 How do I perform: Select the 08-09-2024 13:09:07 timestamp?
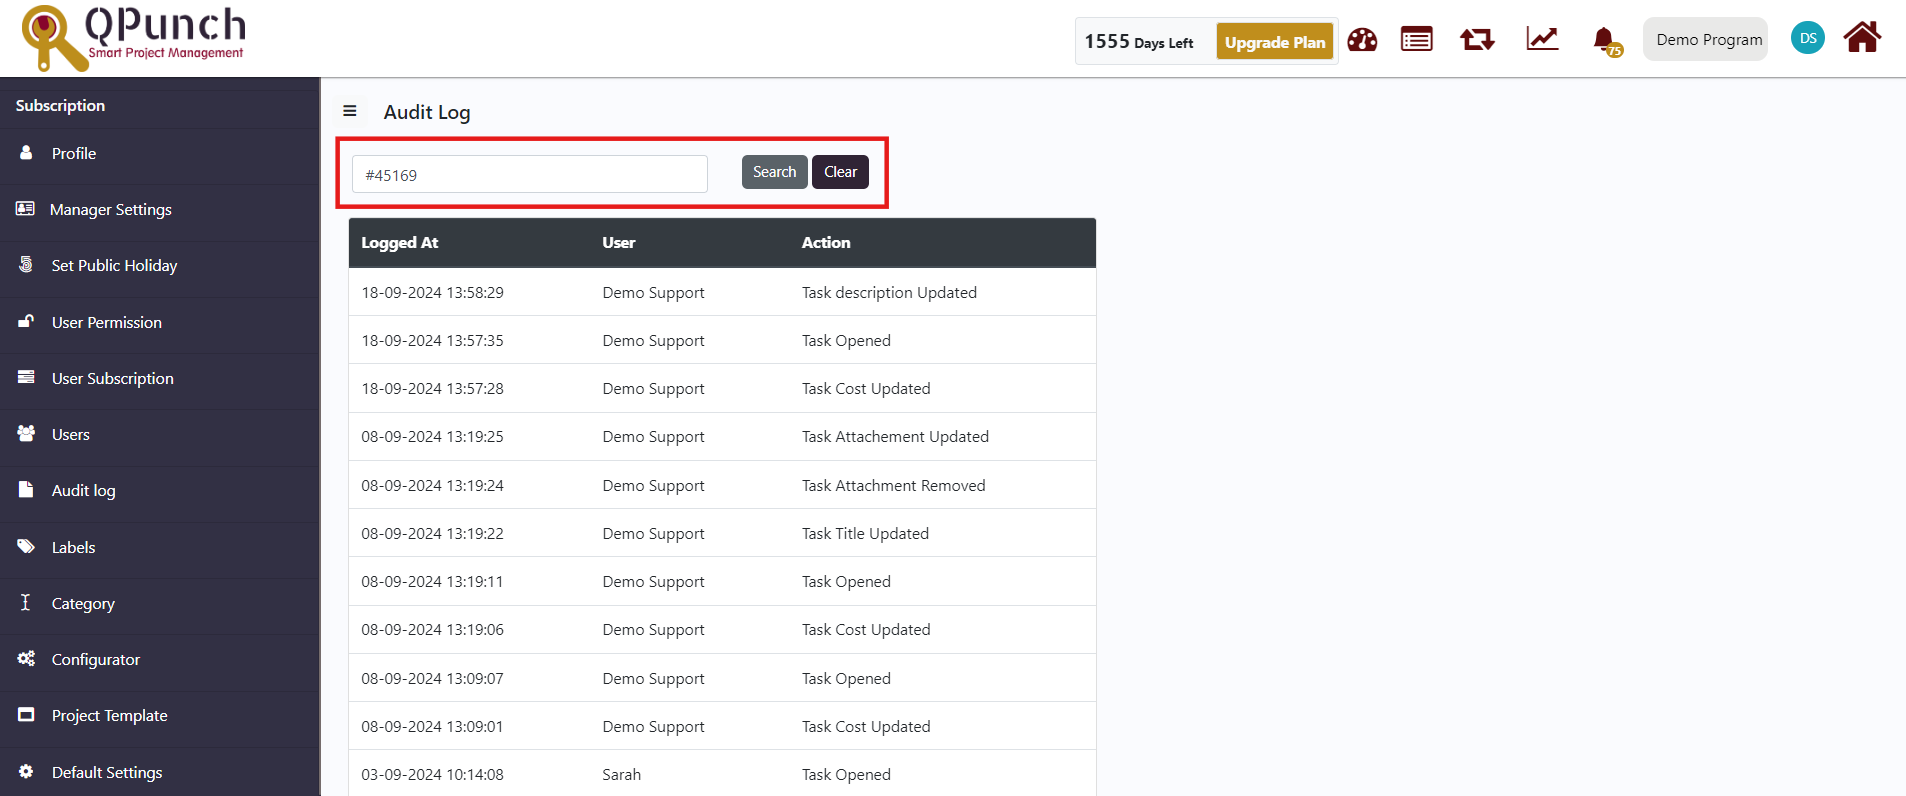432,678
